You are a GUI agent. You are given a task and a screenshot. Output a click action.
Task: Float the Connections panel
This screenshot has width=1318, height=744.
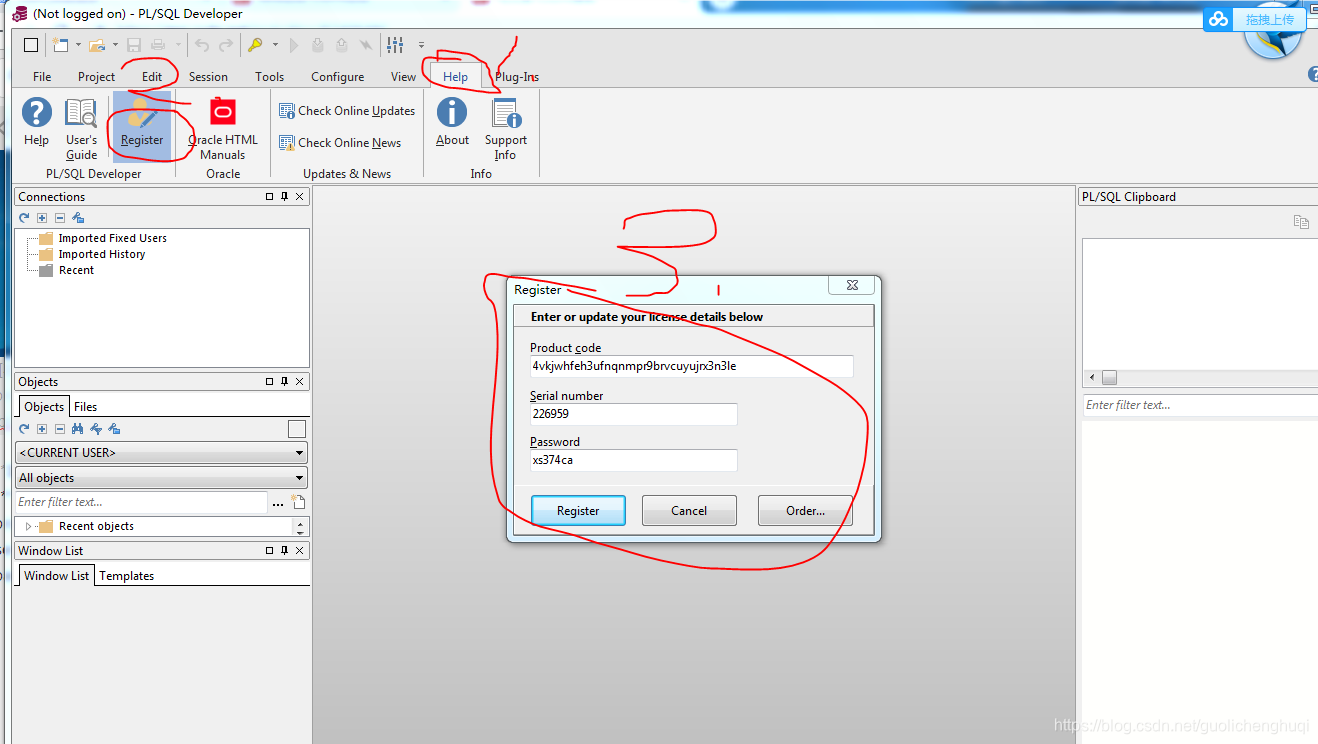click(x=269, y=197)
